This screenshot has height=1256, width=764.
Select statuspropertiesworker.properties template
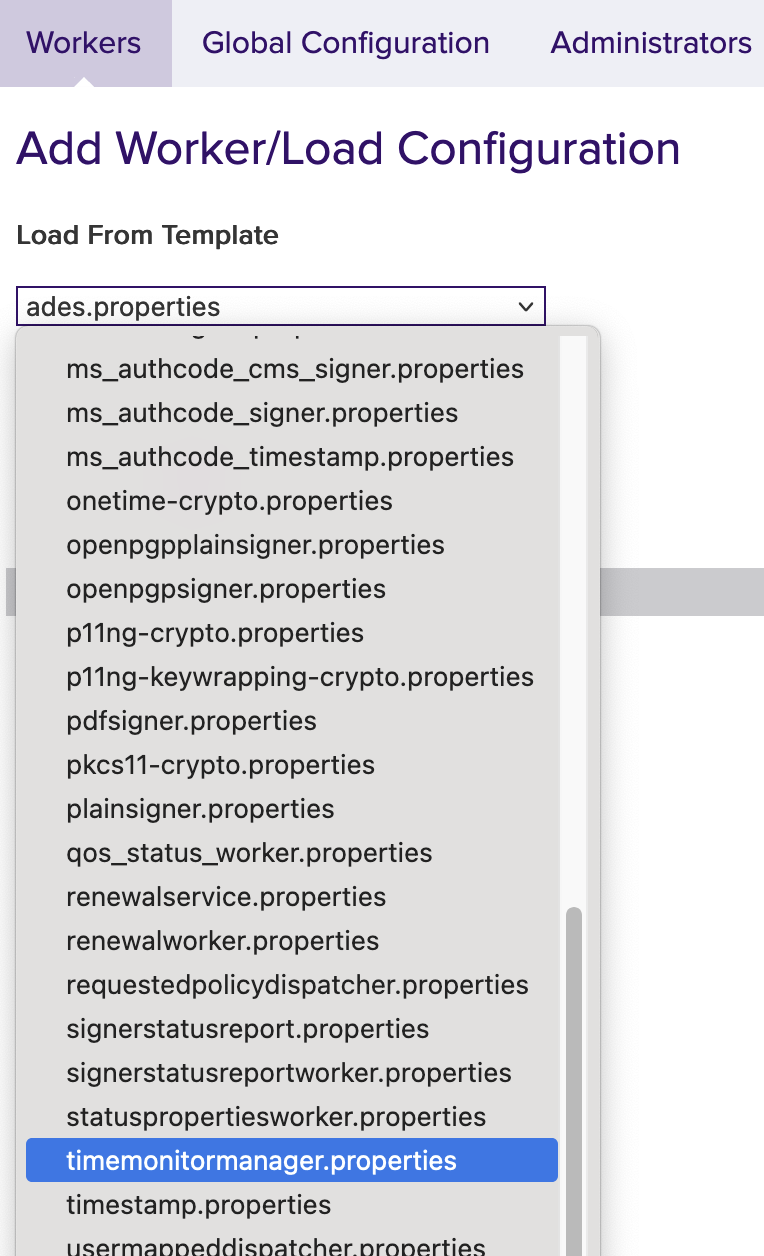pyautogui.click(x=274, y=1117)
